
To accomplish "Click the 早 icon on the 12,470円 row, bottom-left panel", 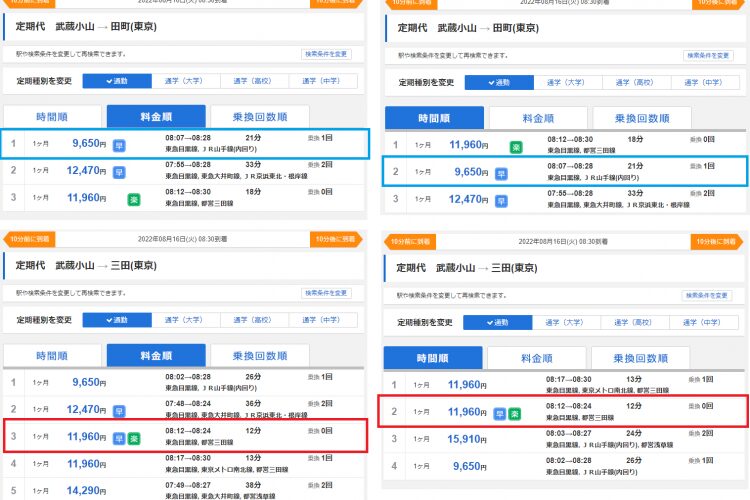I will (x=118, y=410).
